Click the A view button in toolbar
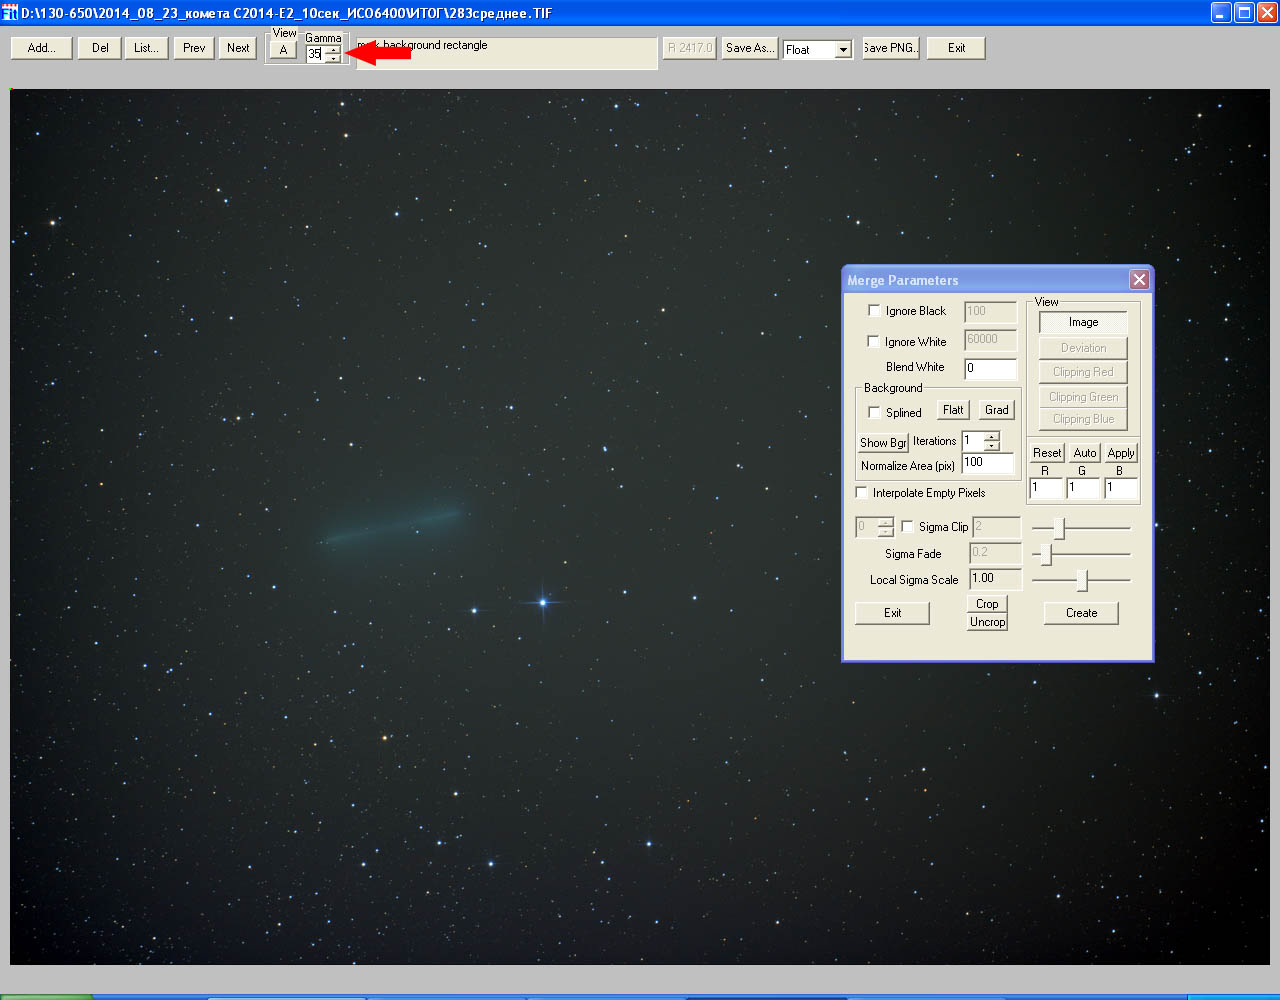Viewport: 1280px width, 1000px height. [283, 50]
